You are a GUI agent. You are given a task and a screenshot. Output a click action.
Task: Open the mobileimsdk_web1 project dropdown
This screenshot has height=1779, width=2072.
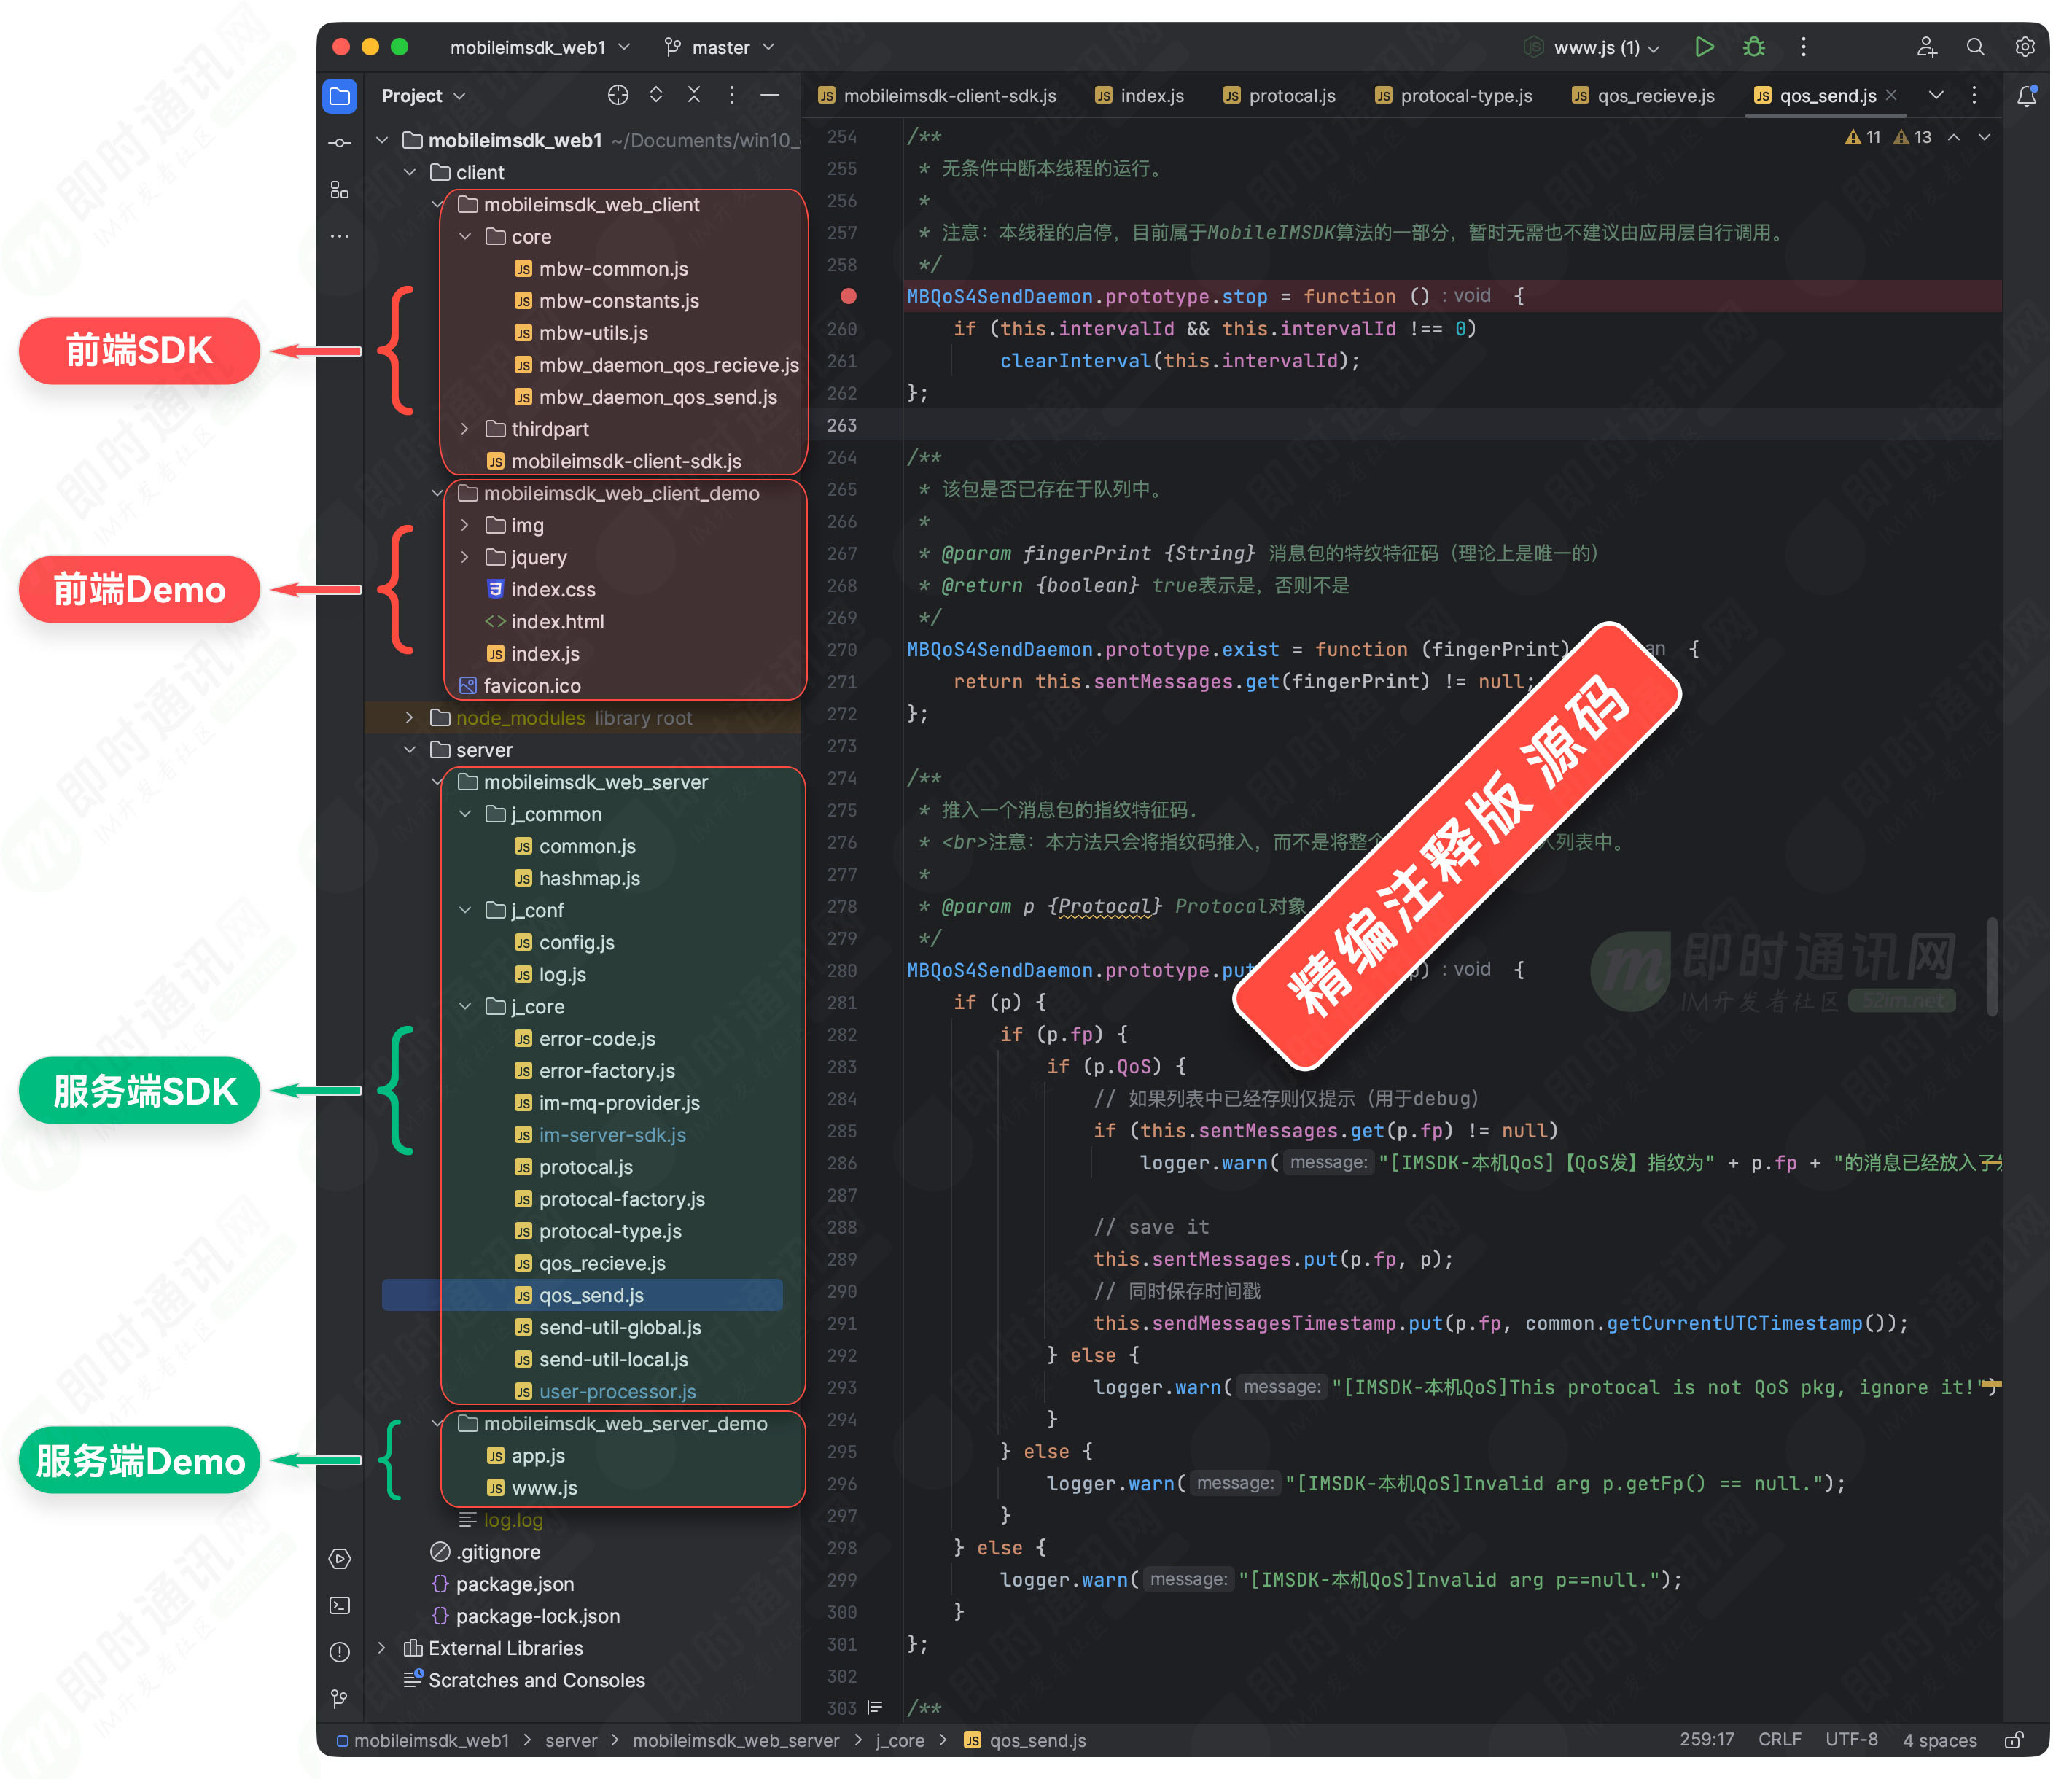[540, 47]
